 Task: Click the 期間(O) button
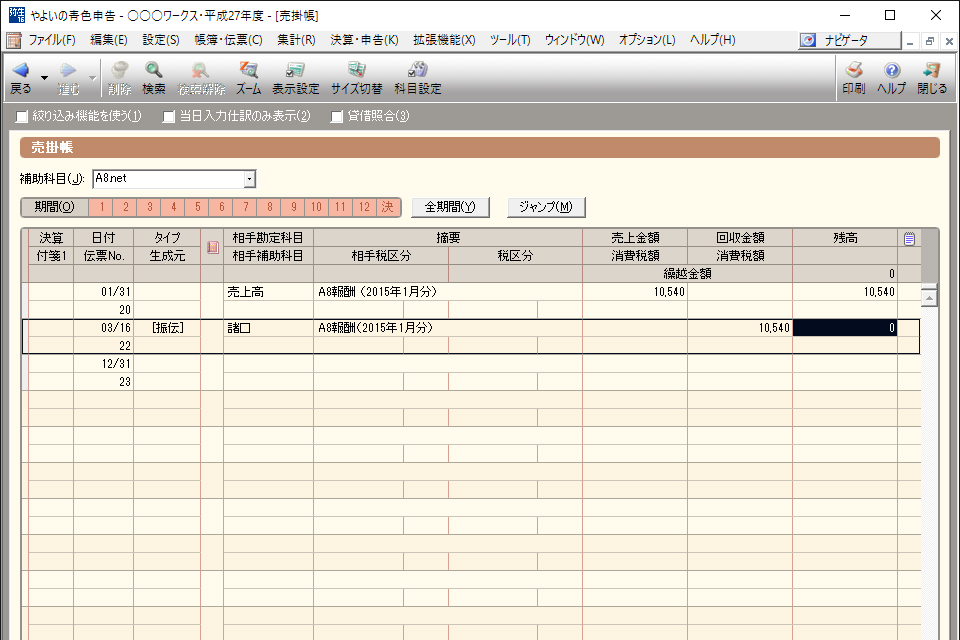54,207
